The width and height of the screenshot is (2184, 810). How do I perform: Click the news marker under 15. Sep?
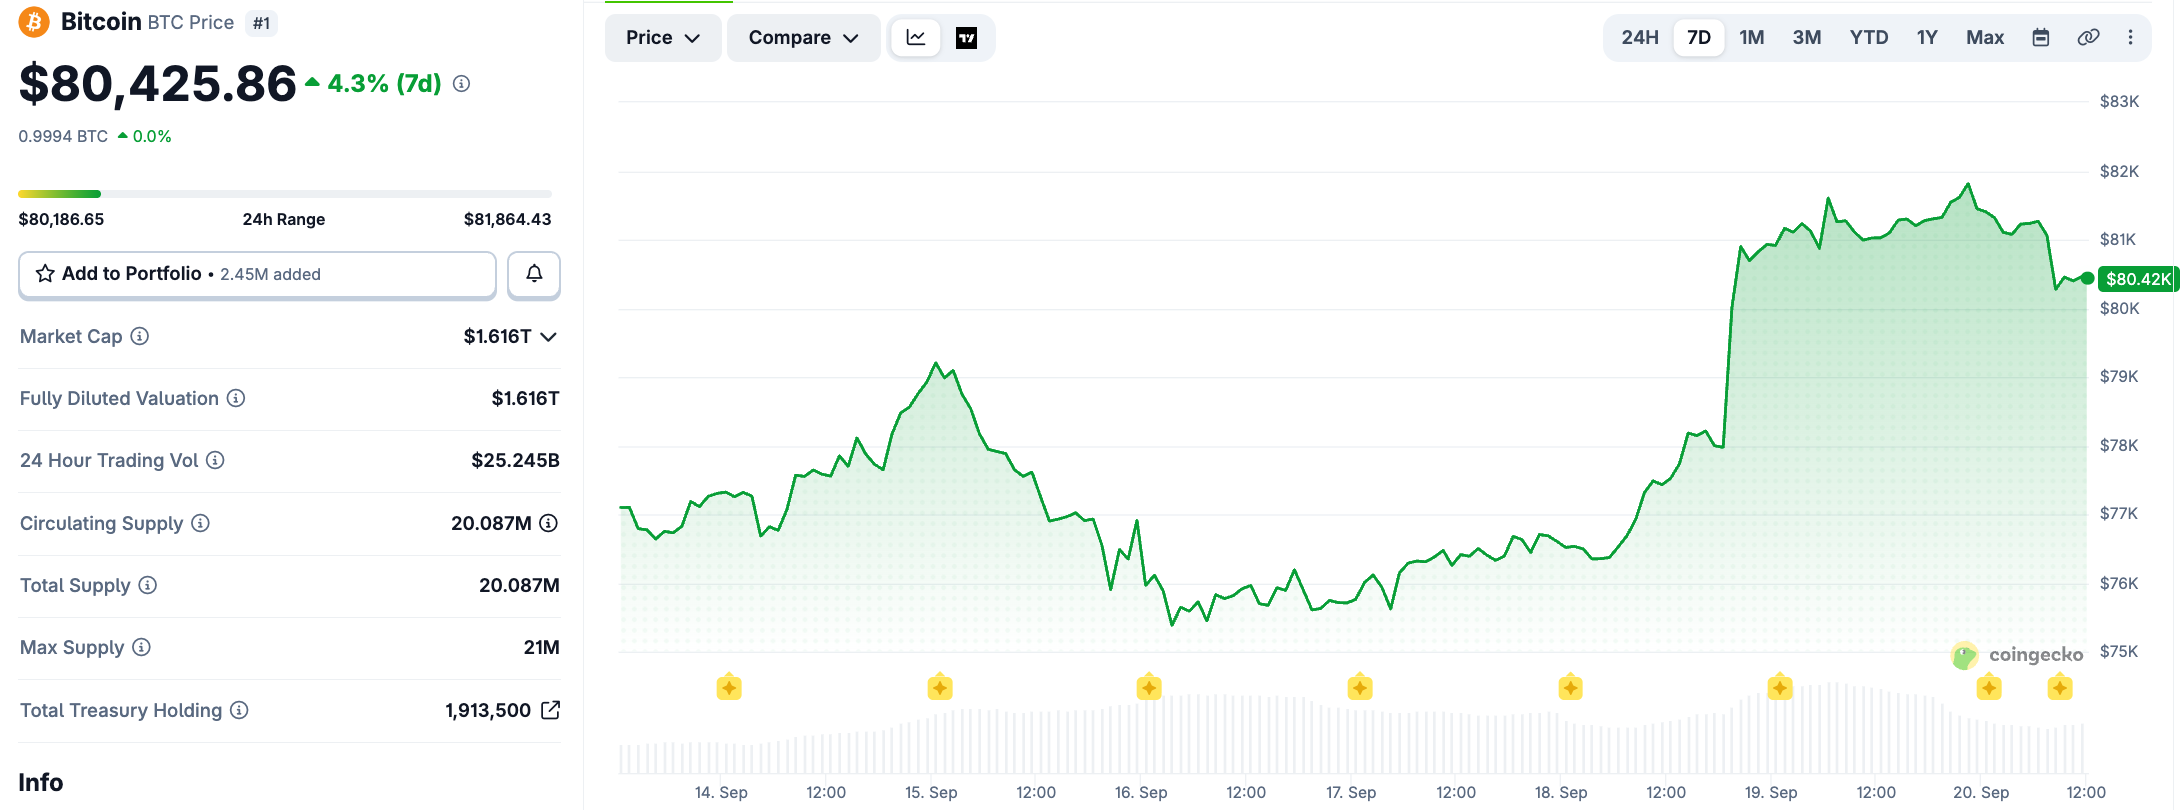tap(940, 688)
